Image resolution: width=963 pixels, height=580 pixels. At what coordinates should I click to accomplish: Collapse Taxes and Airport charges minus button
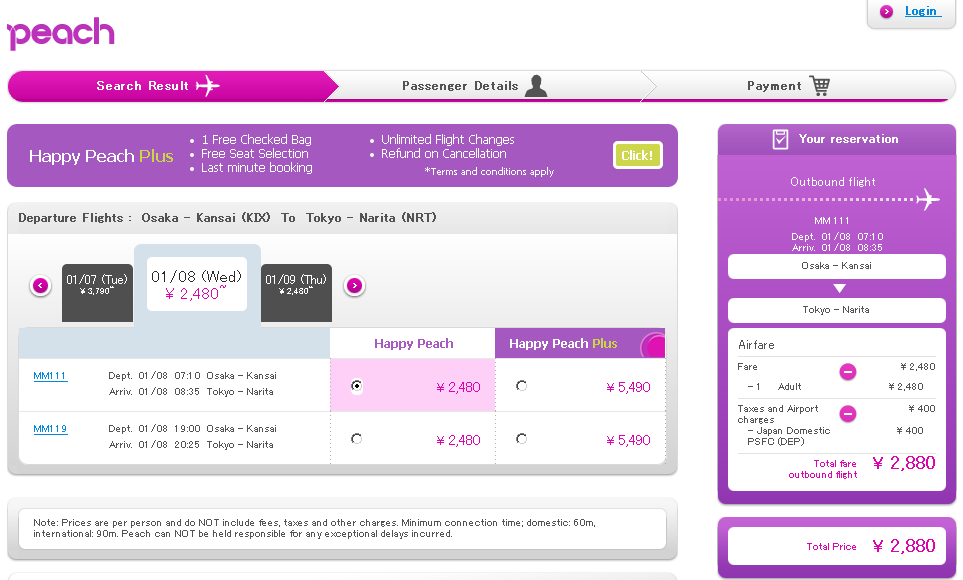pos(848,413)
